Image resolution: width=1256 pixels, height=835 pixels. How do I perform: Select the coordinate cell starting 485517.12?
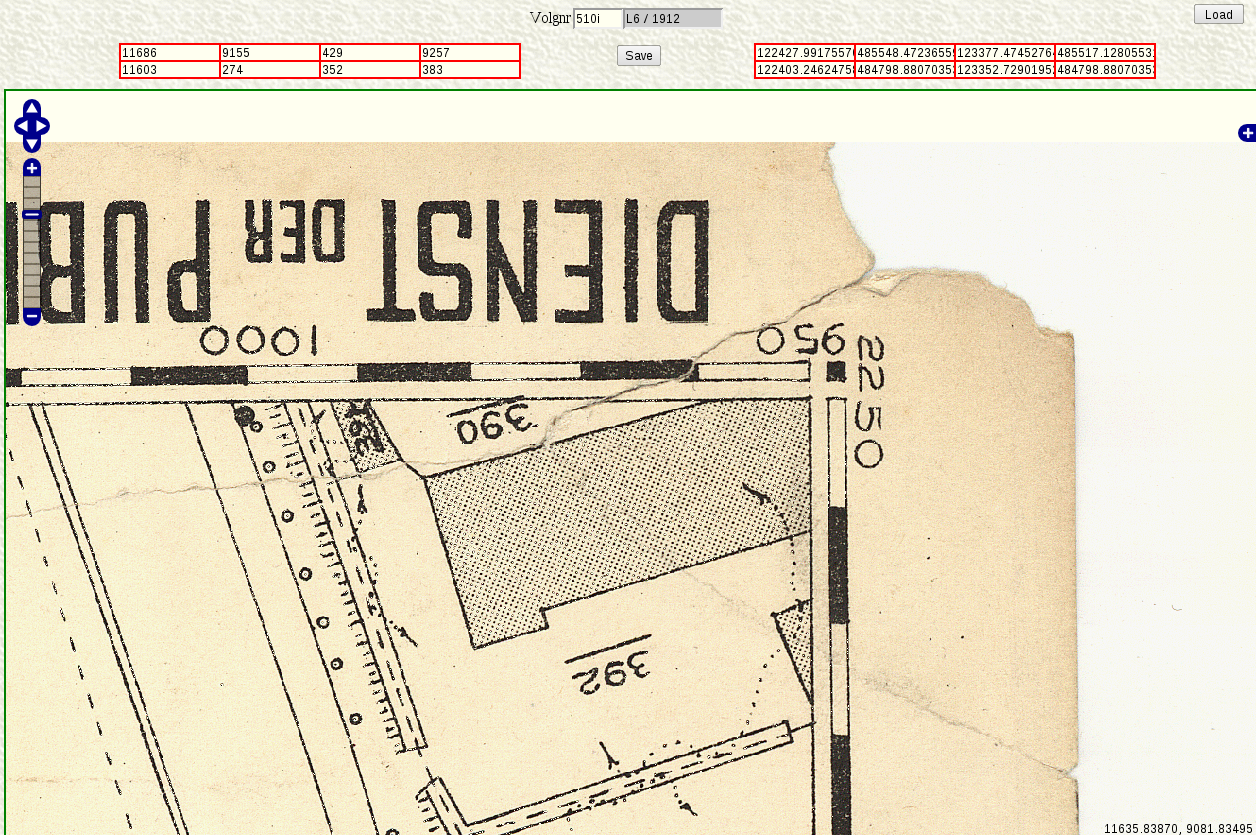click(1105, 53)
